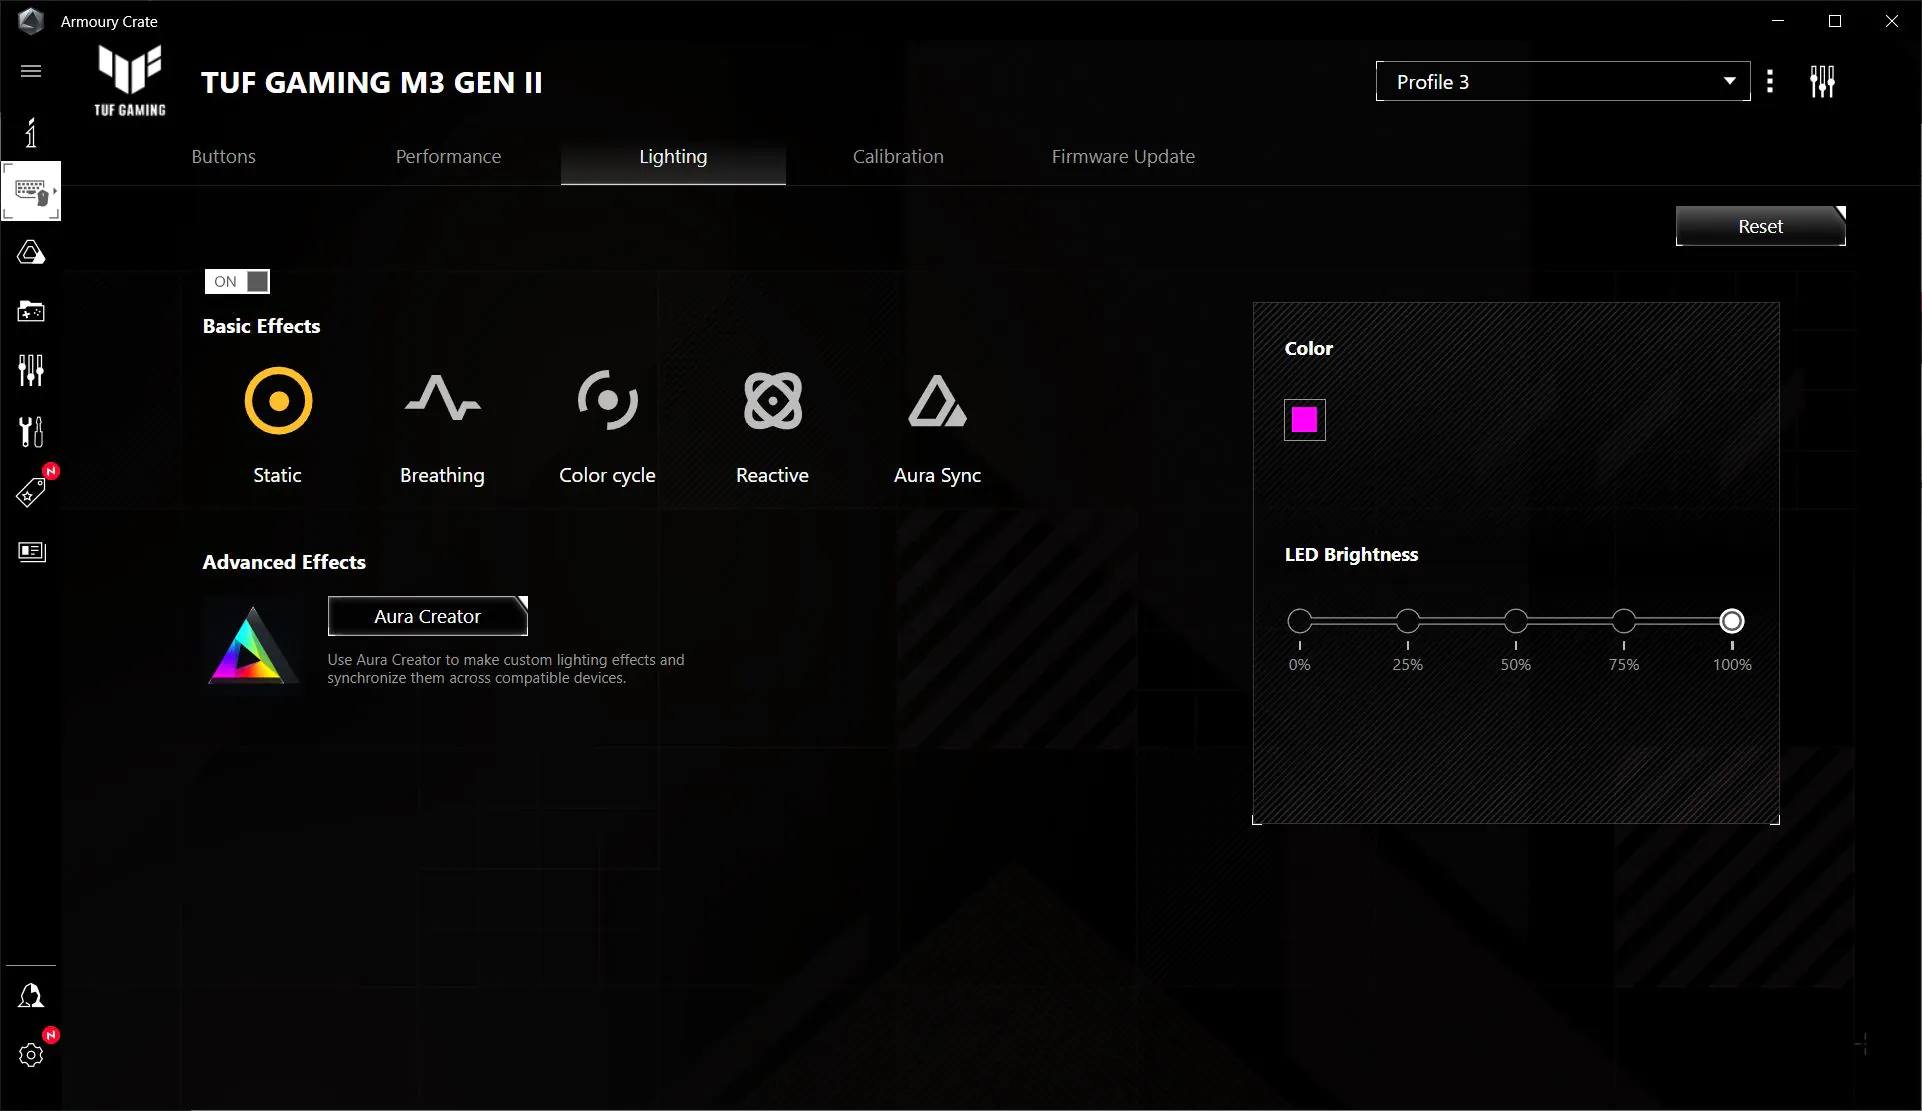Viewport: 1922px width, 1111px height.
Task: Set LED brightness to 50%
Action: [1516, 621]
